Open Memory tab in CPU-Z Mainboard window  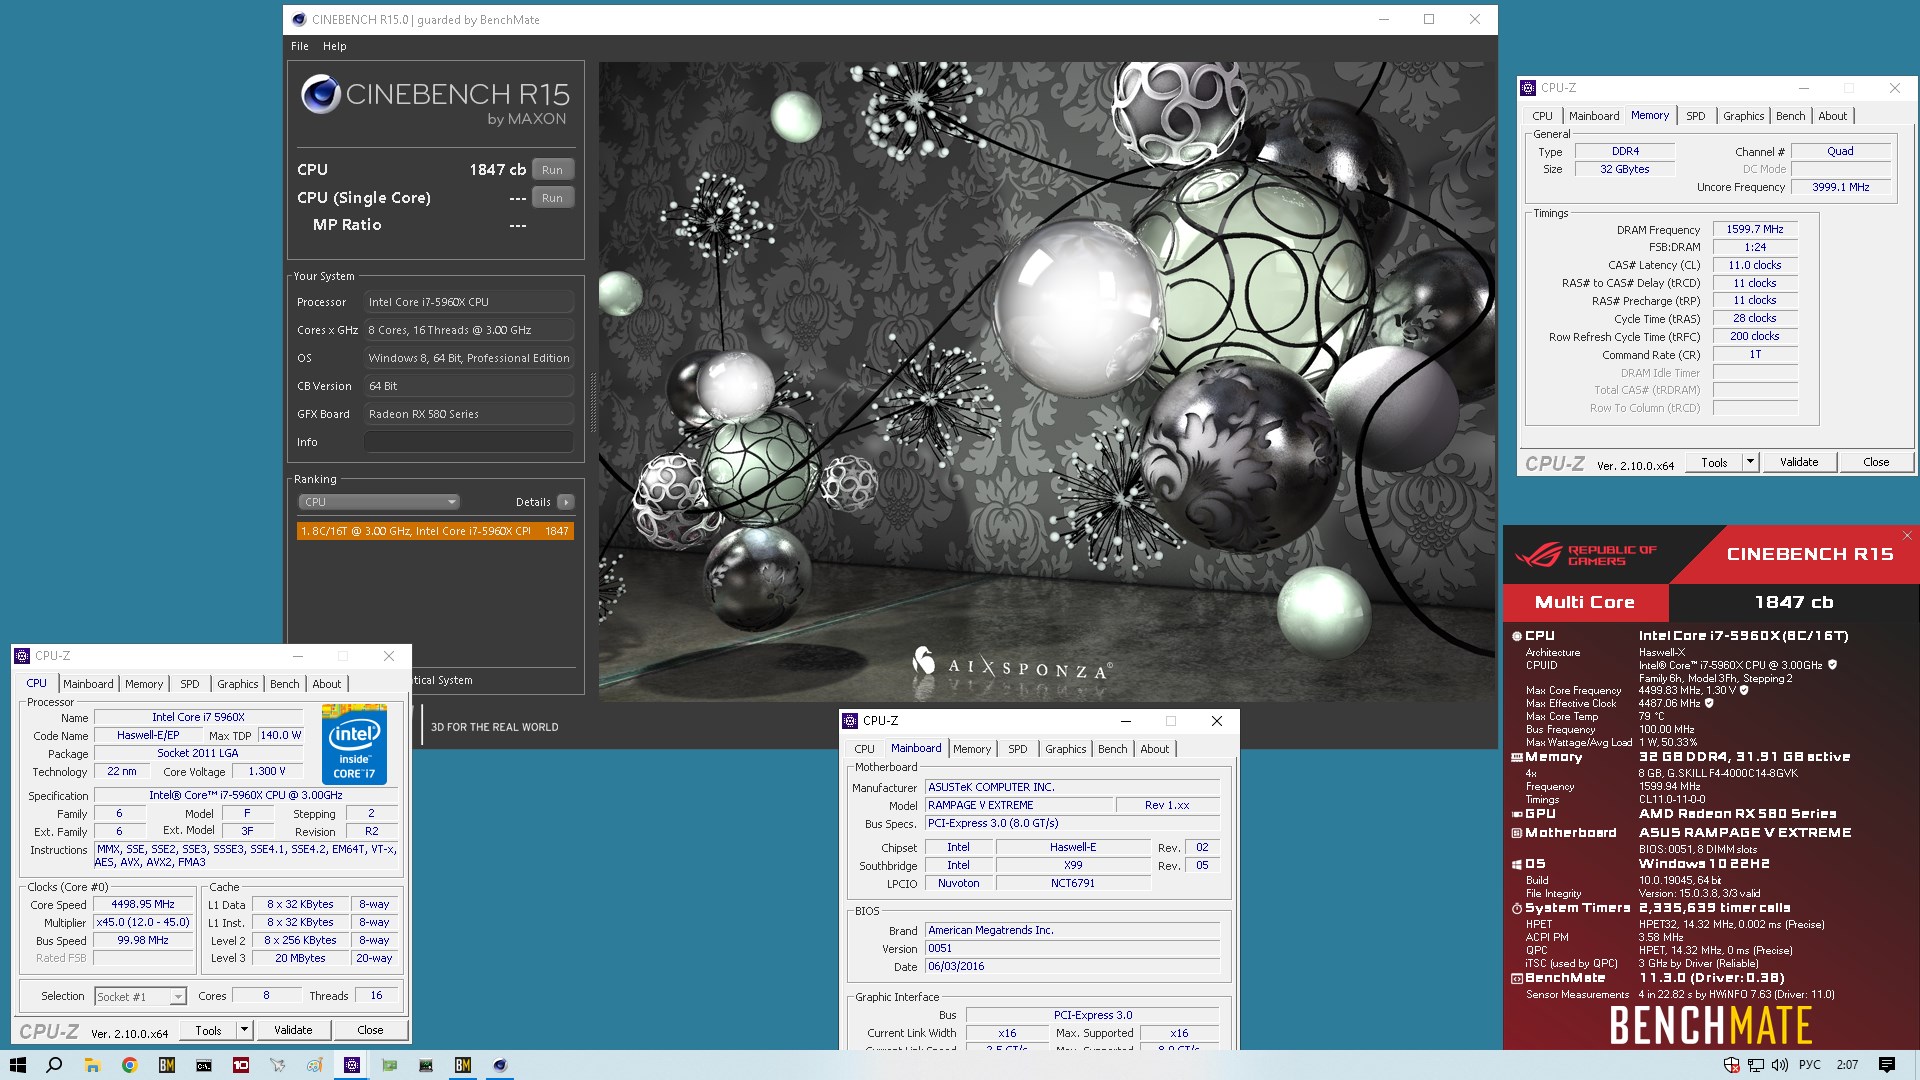click(972, 749)
